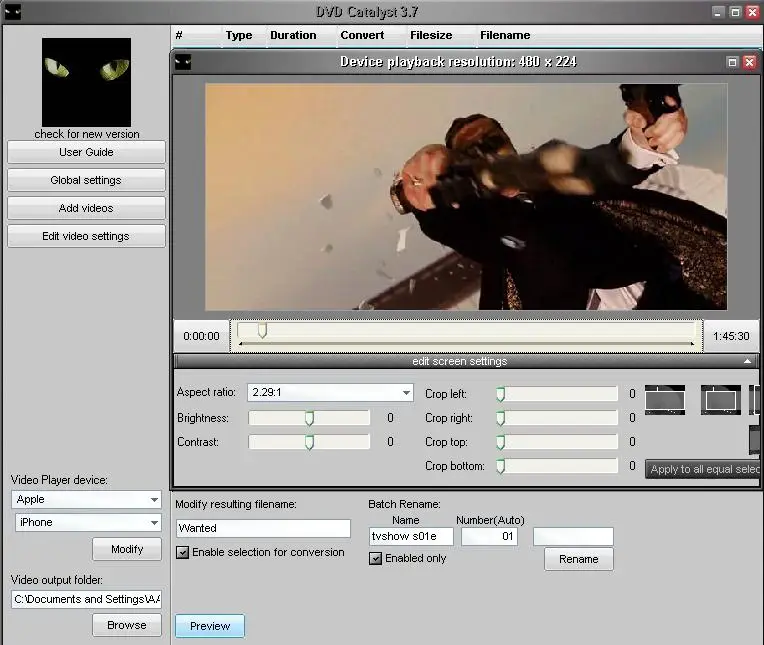764x645 pixels.
Task: Click the empty batch rename suffix field
Action: 573,536
